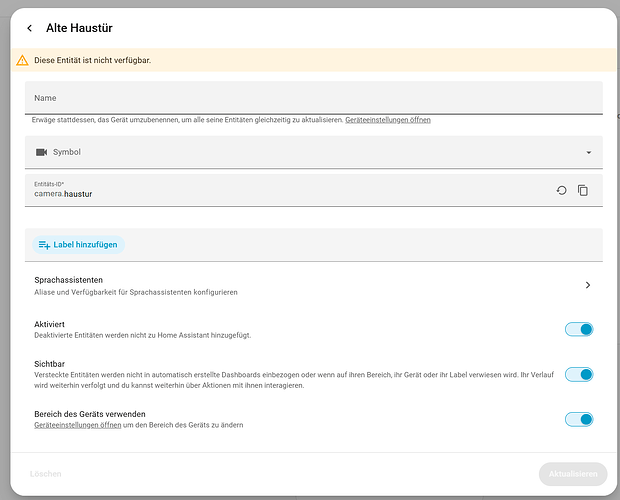Toggle the Sichtbar switch
The image size is (620, 500).
pos(579,374)
